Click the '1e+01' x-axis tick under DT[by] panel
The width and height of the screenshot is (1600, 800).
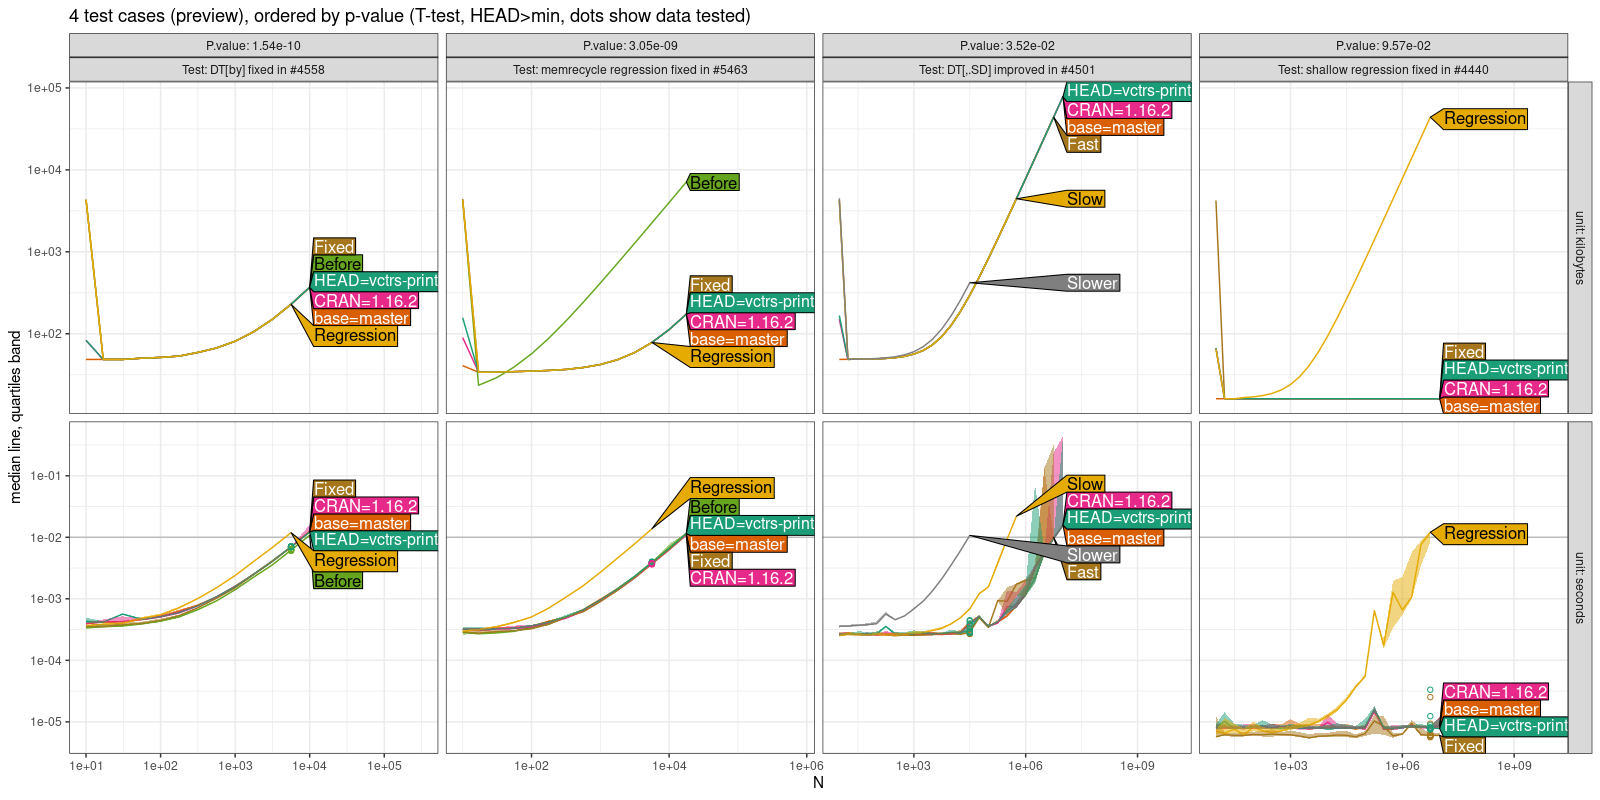coord(86,766)
